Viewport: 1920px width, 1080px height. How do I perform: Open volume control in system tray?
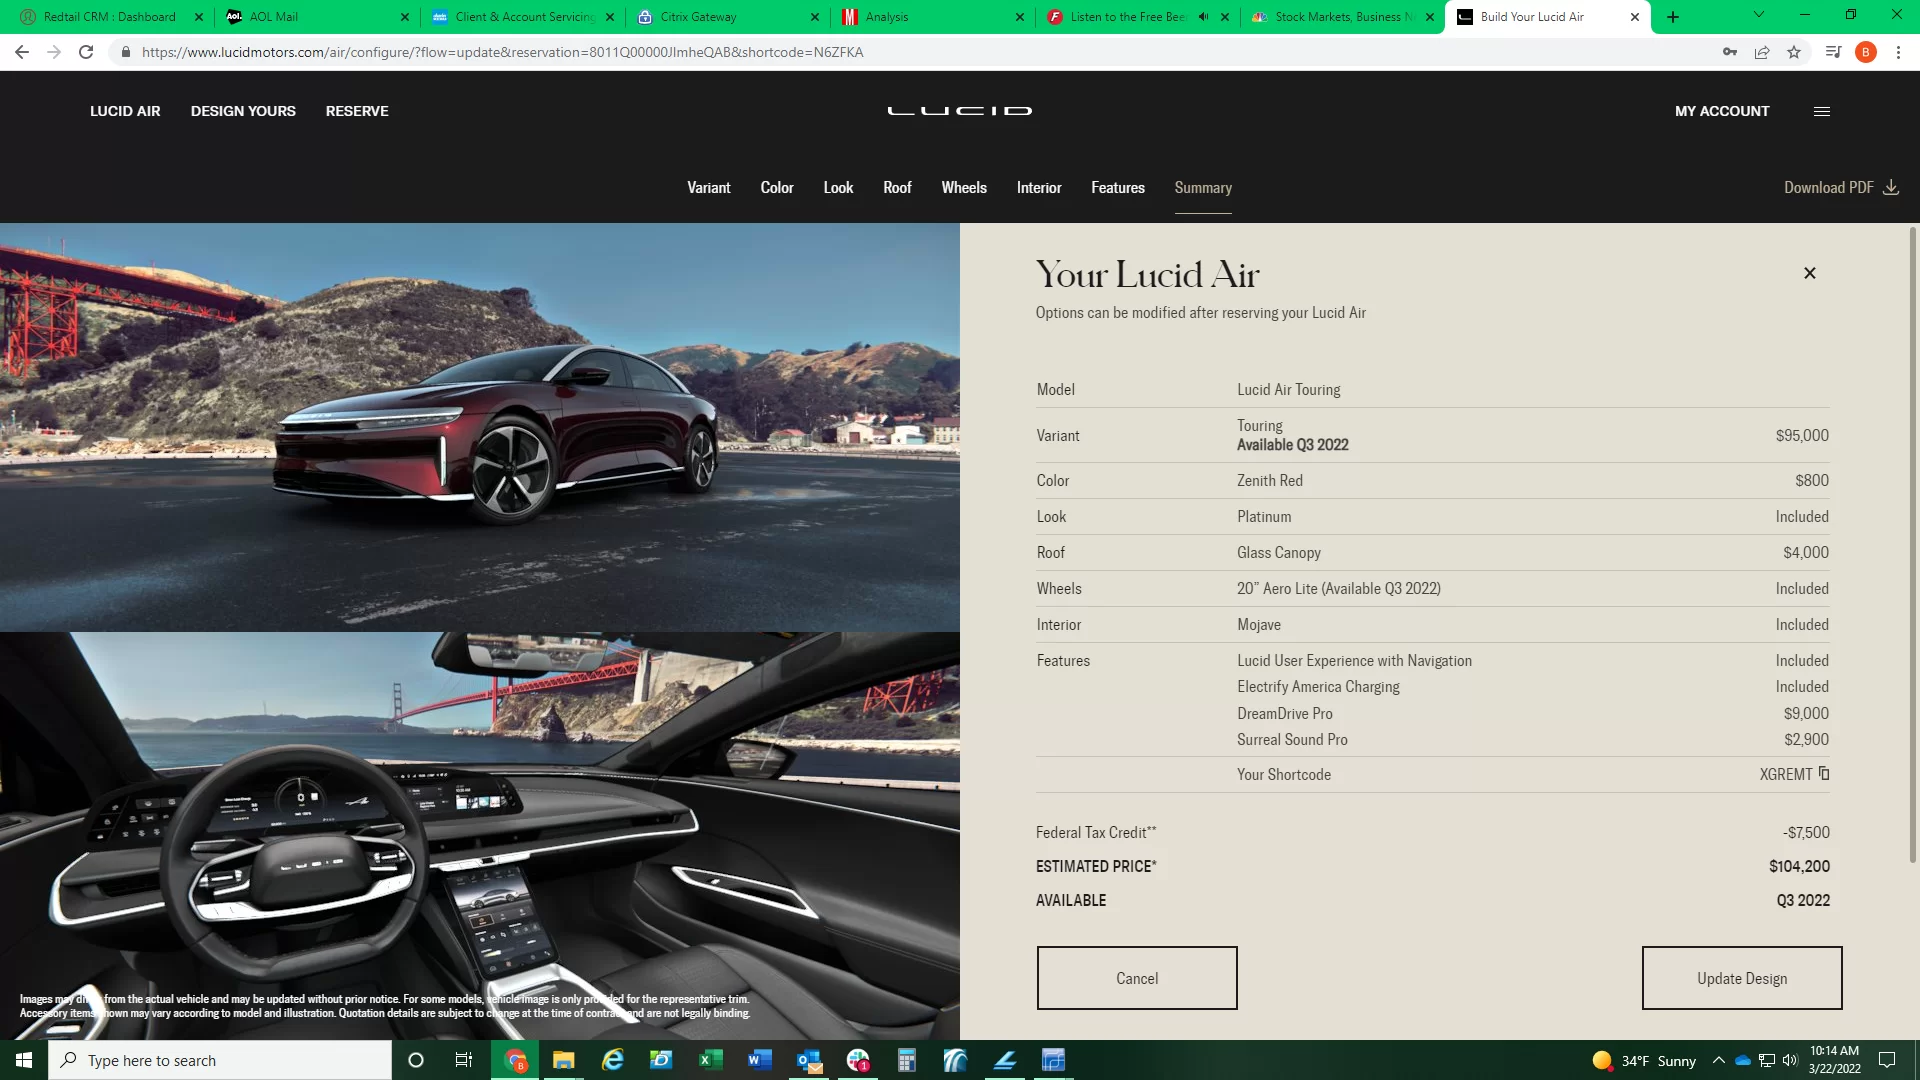point(1790,1060)
